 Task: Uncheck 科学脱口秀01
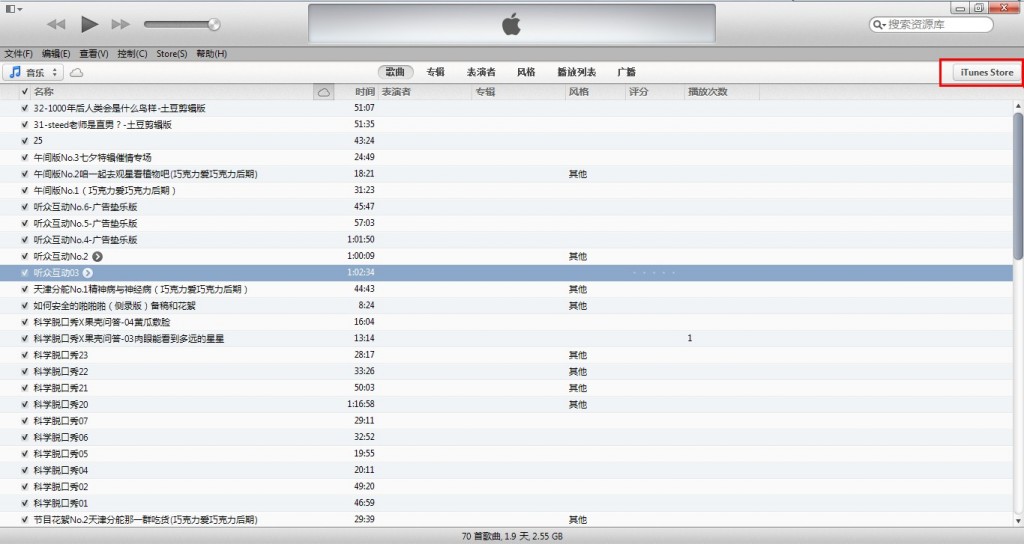coord(25,504)
